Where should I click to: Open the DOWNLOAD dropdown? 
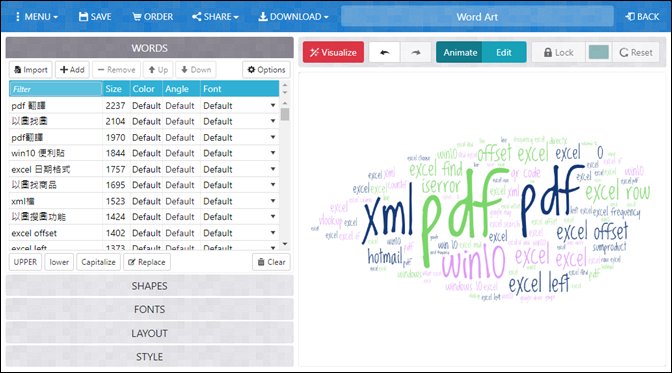click(x=293, y=17)
